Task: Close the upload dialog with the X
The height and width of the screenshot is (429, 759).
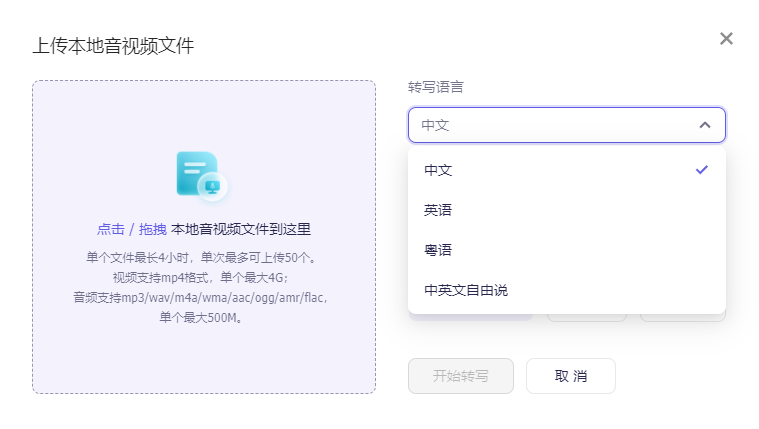Action: click(x=727, y=39)
